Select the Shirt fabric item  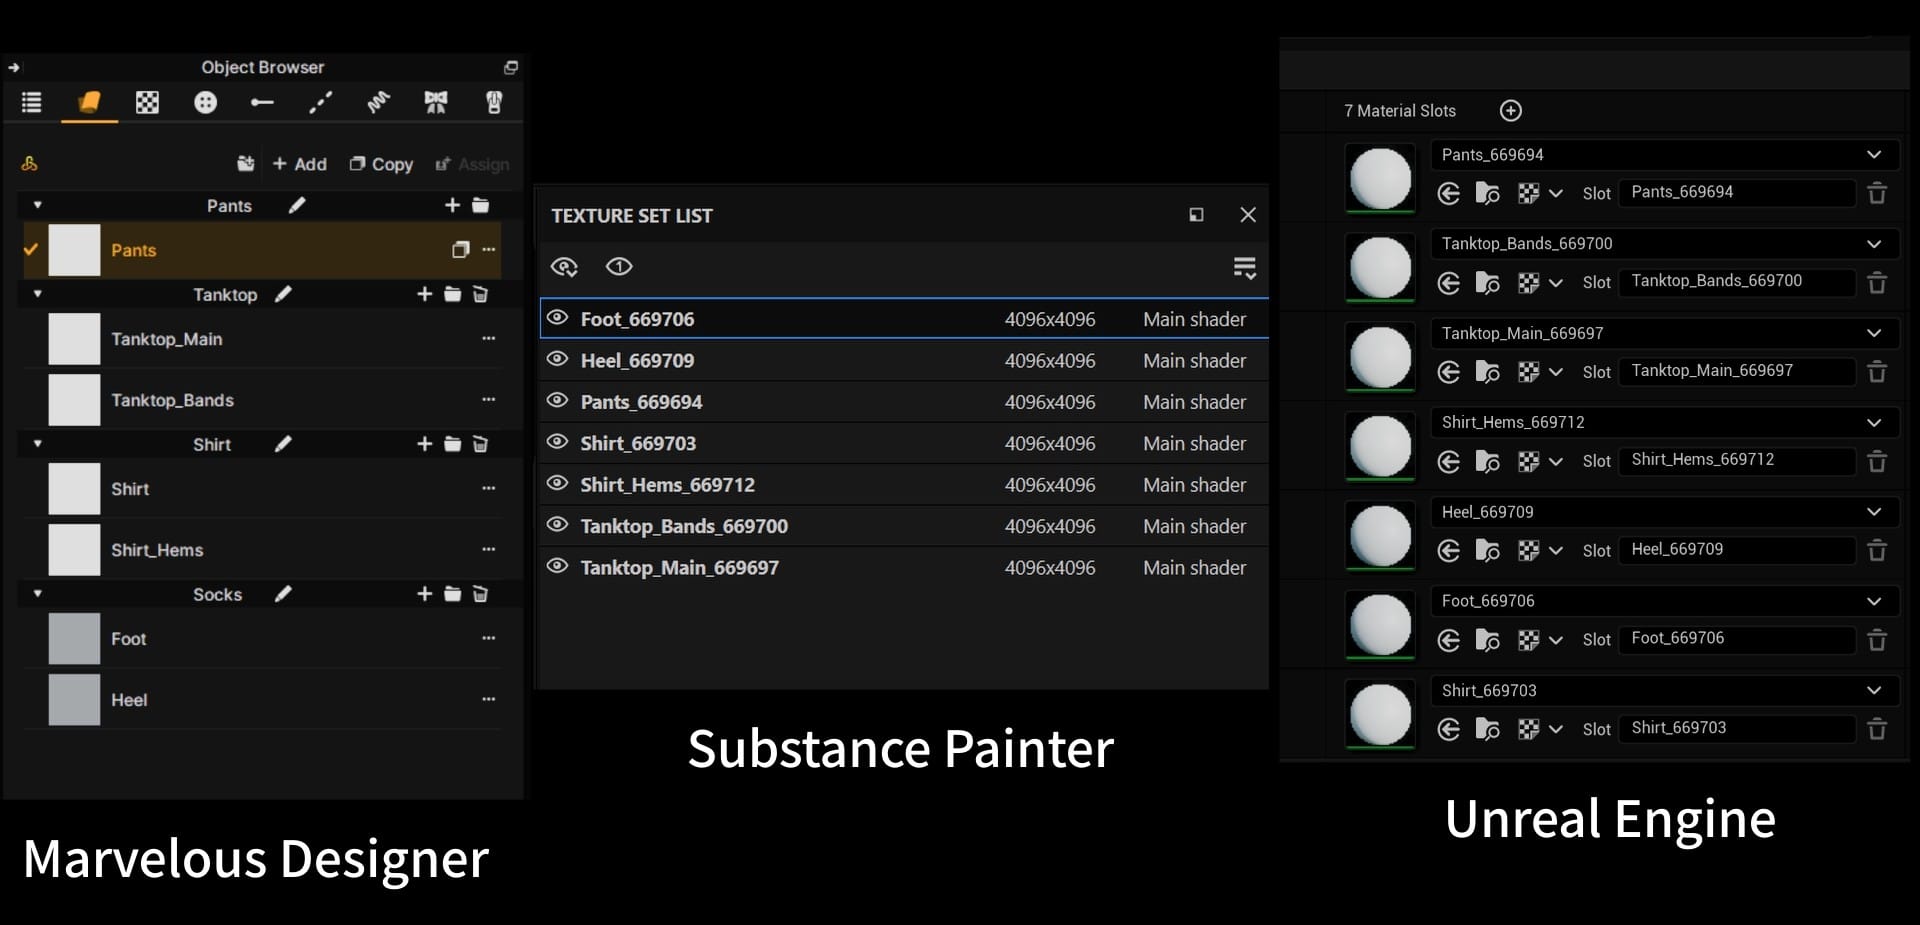(x=262, y=489)
